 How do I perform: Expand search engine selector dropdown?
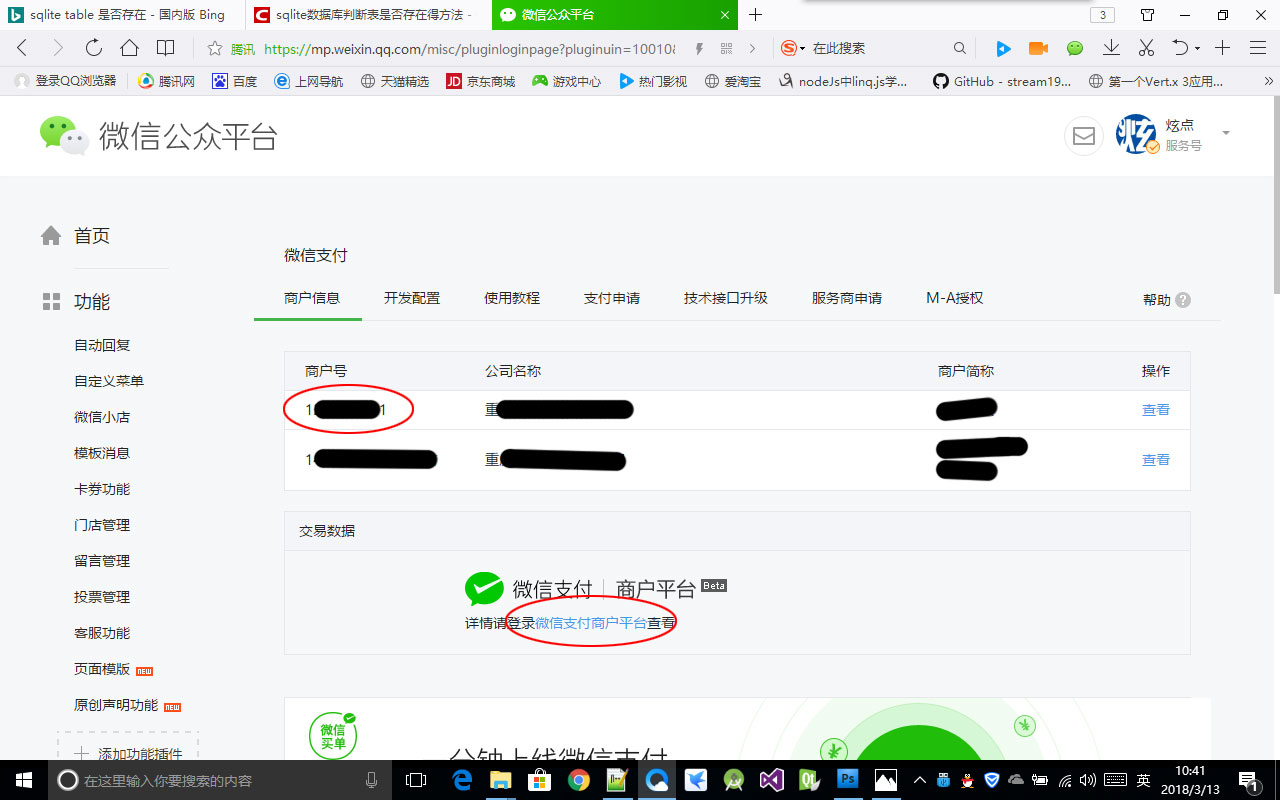point(802,49)
